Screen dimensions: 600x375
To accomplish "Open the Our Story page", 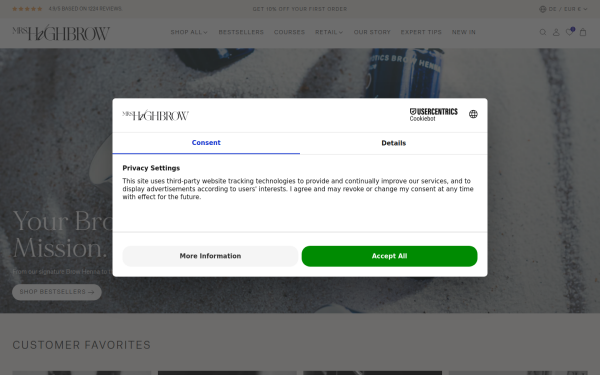I will click(x=372, y=32).
